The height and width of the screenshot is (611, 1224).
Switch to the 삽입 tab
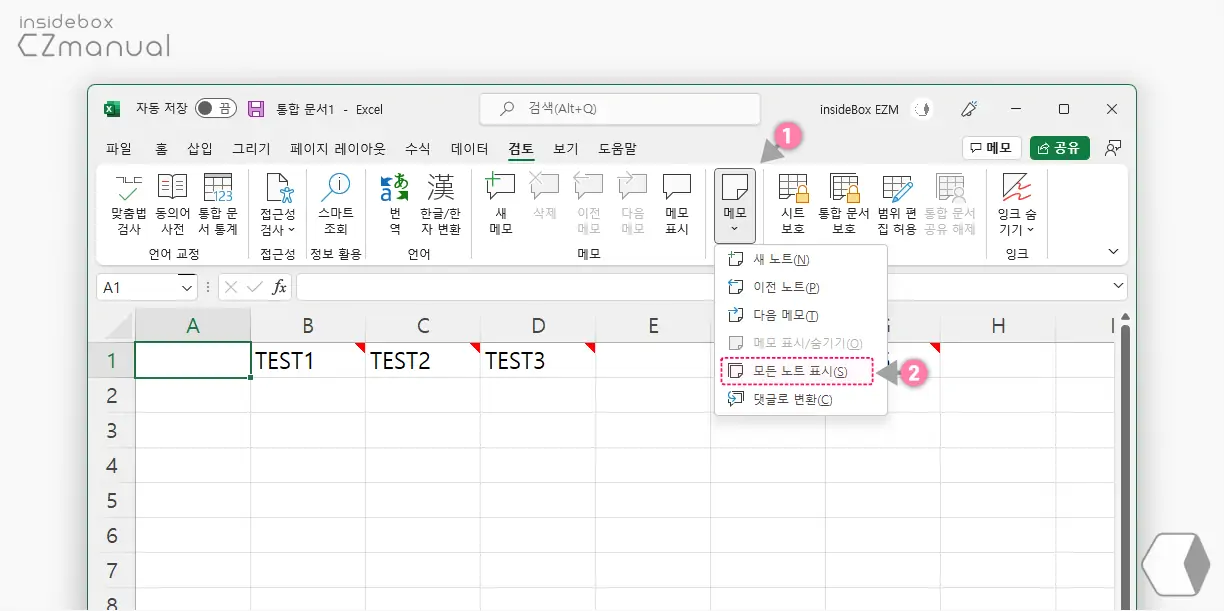point(200,148)
